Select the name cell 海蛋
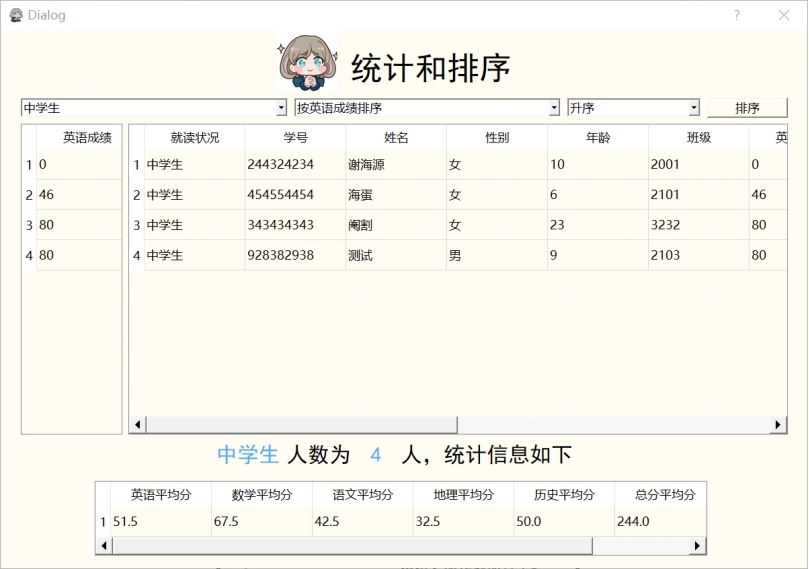809x569 pixels. pos(396,194)
